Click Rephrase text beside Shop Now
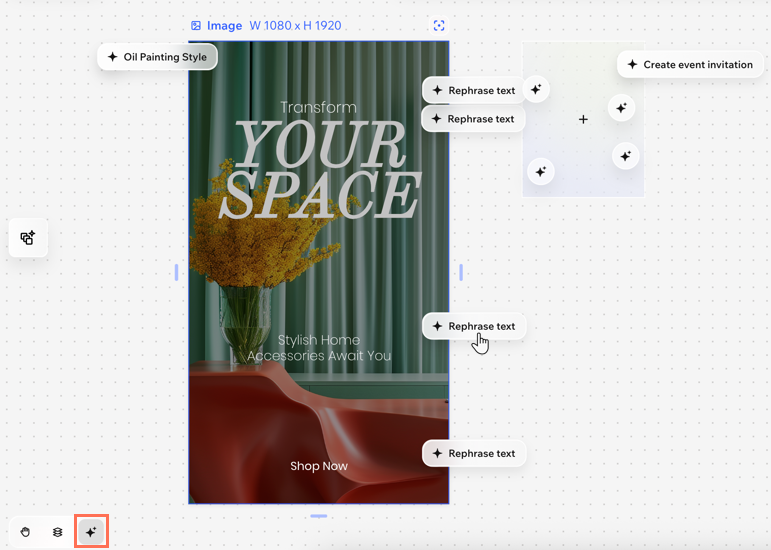 pos(474,453)
